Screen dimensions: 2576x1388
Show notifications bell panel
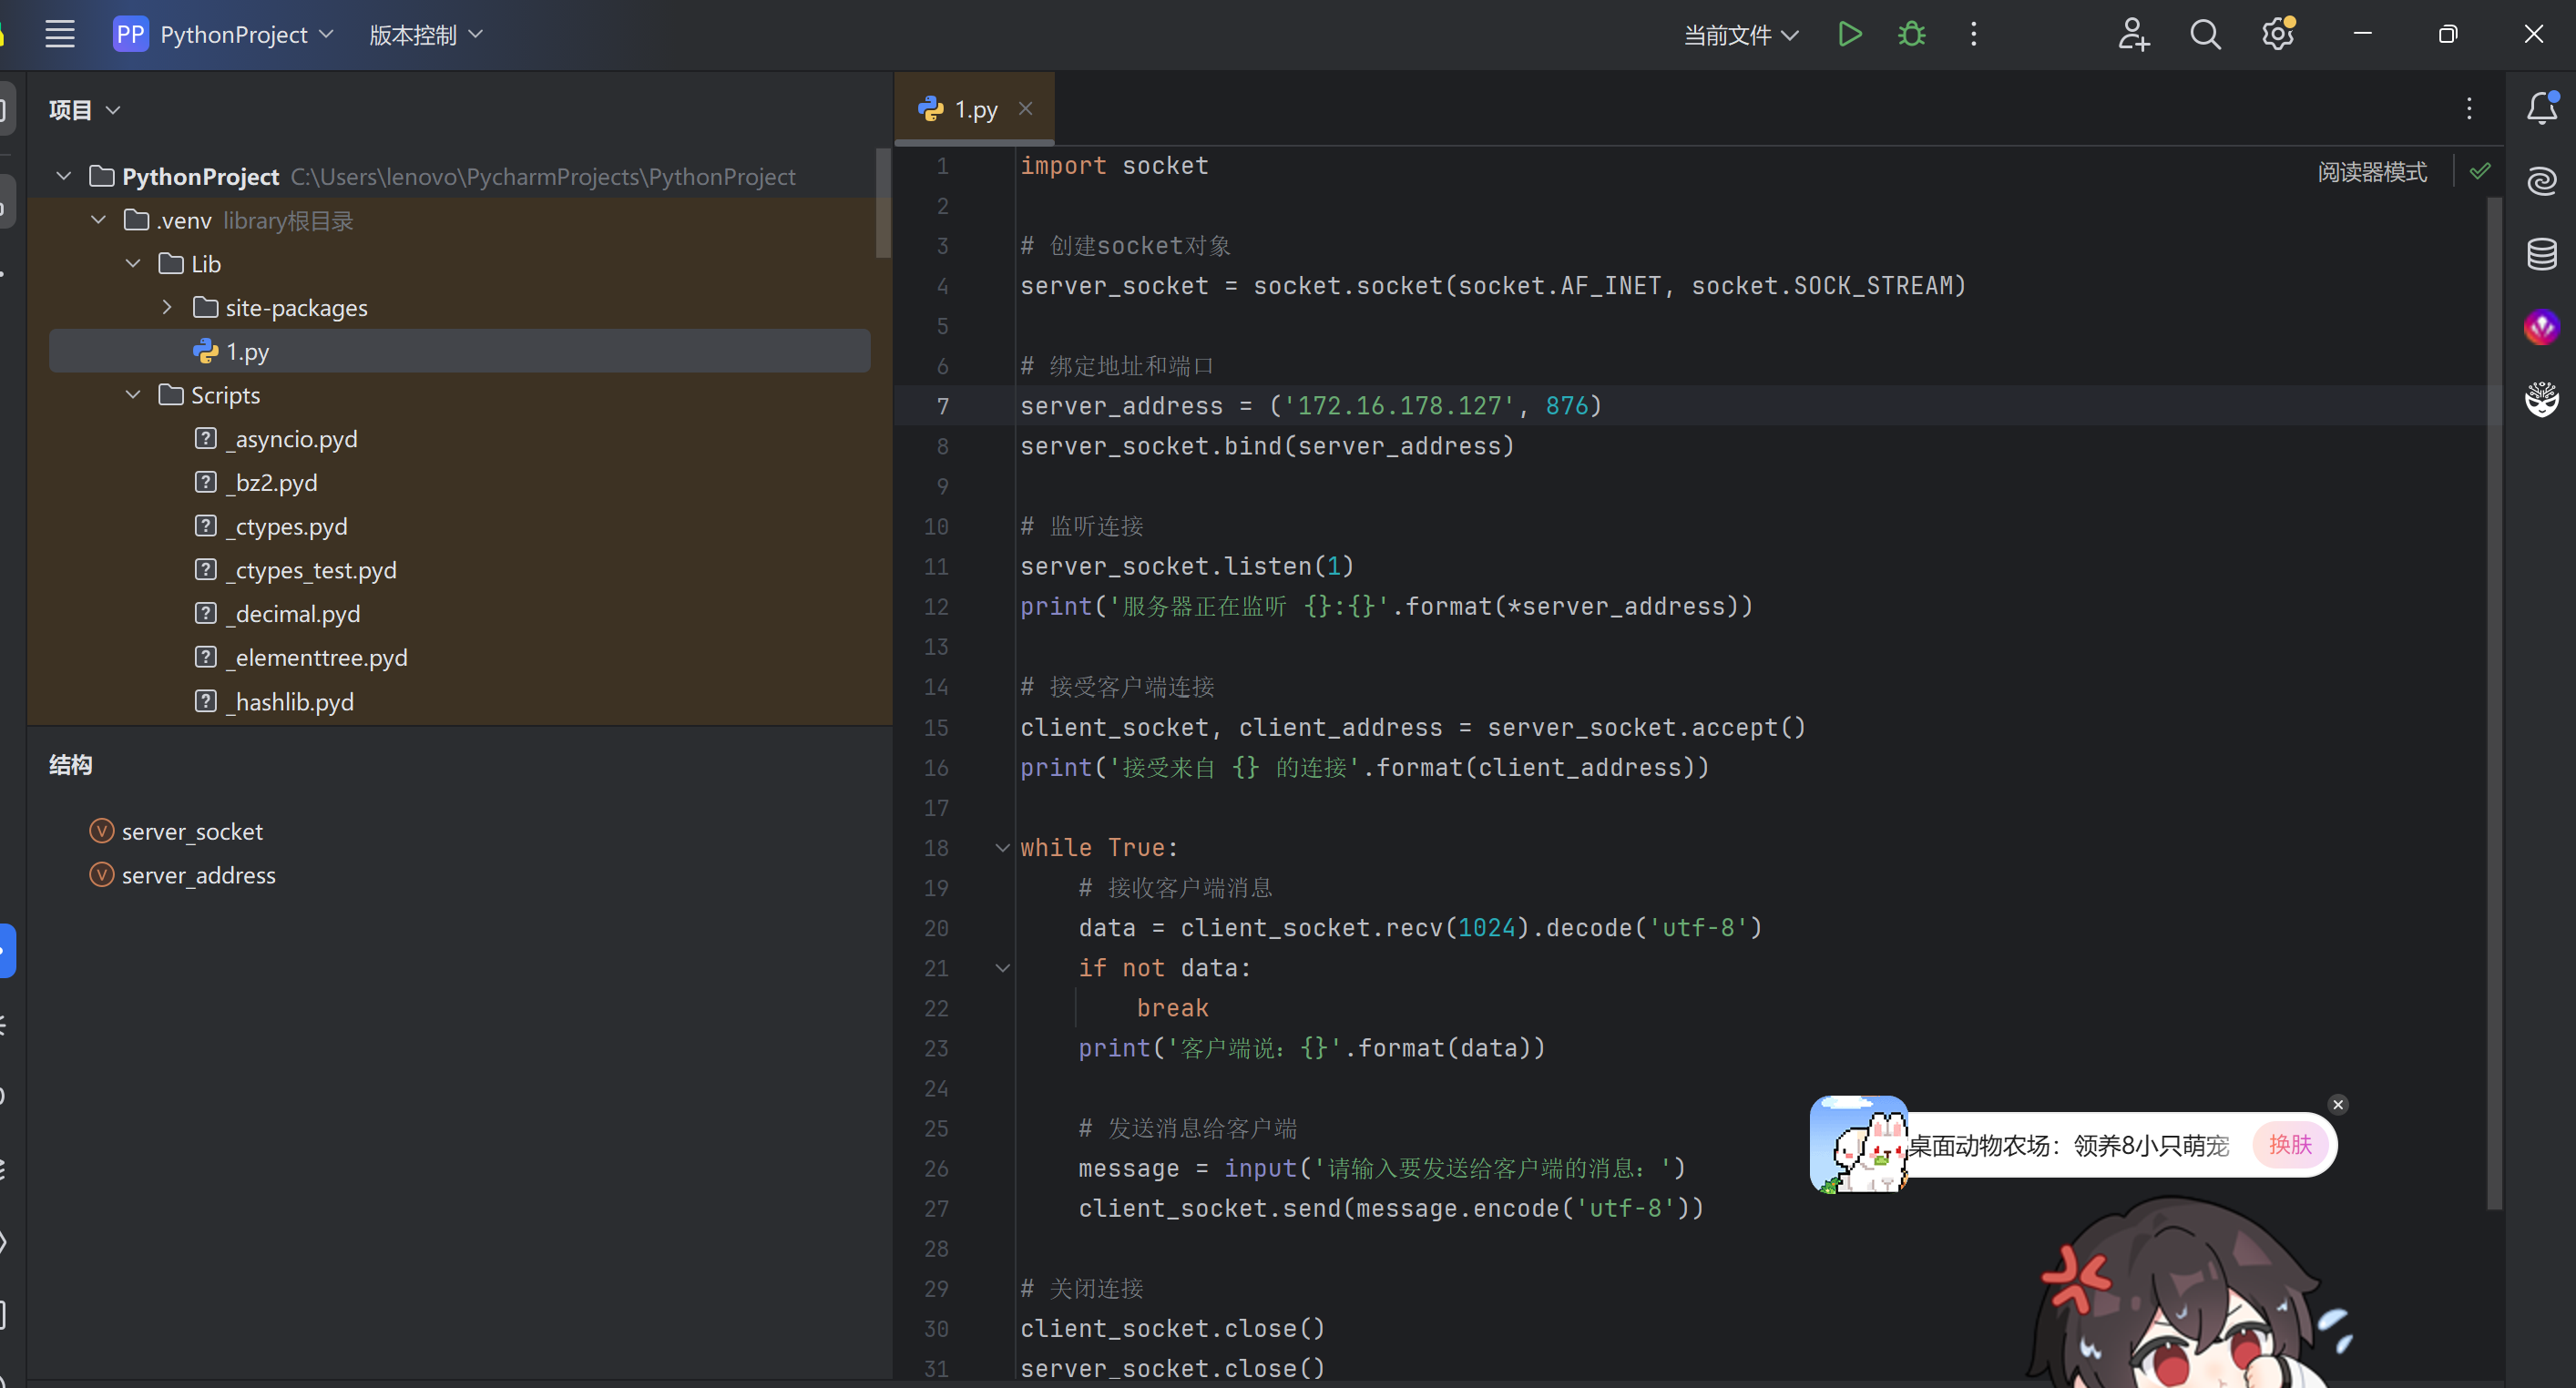tap(2541, 108)
